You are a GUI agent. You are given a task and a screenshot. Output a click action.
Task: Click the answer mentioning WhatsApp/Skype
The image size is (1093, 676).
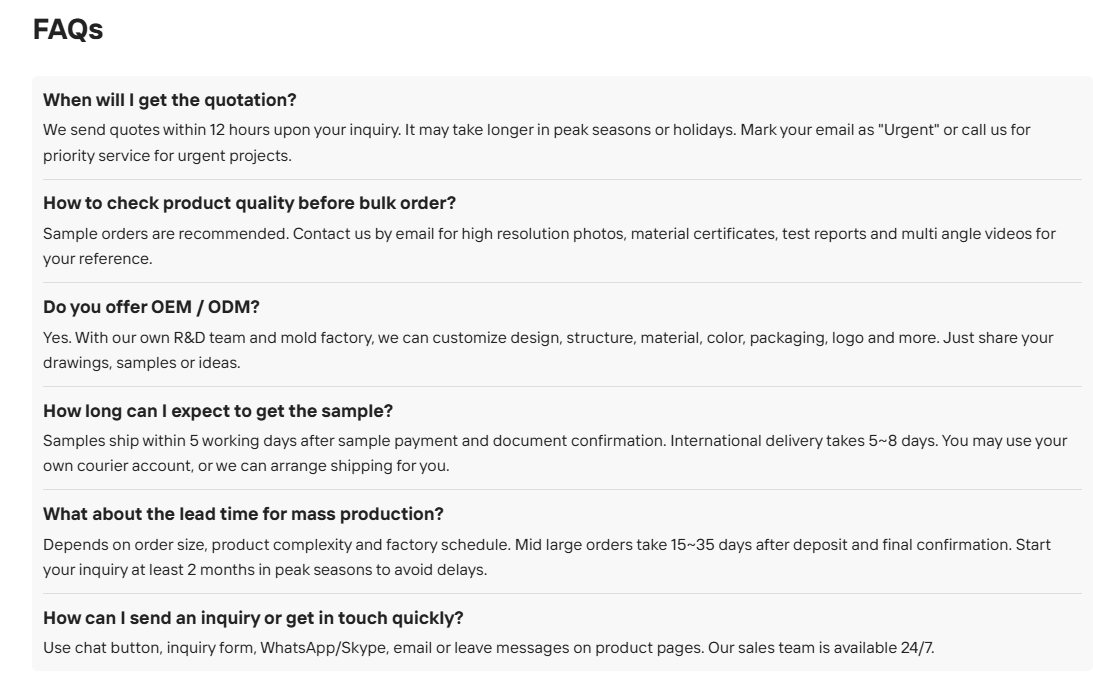(x=489, y=647)
